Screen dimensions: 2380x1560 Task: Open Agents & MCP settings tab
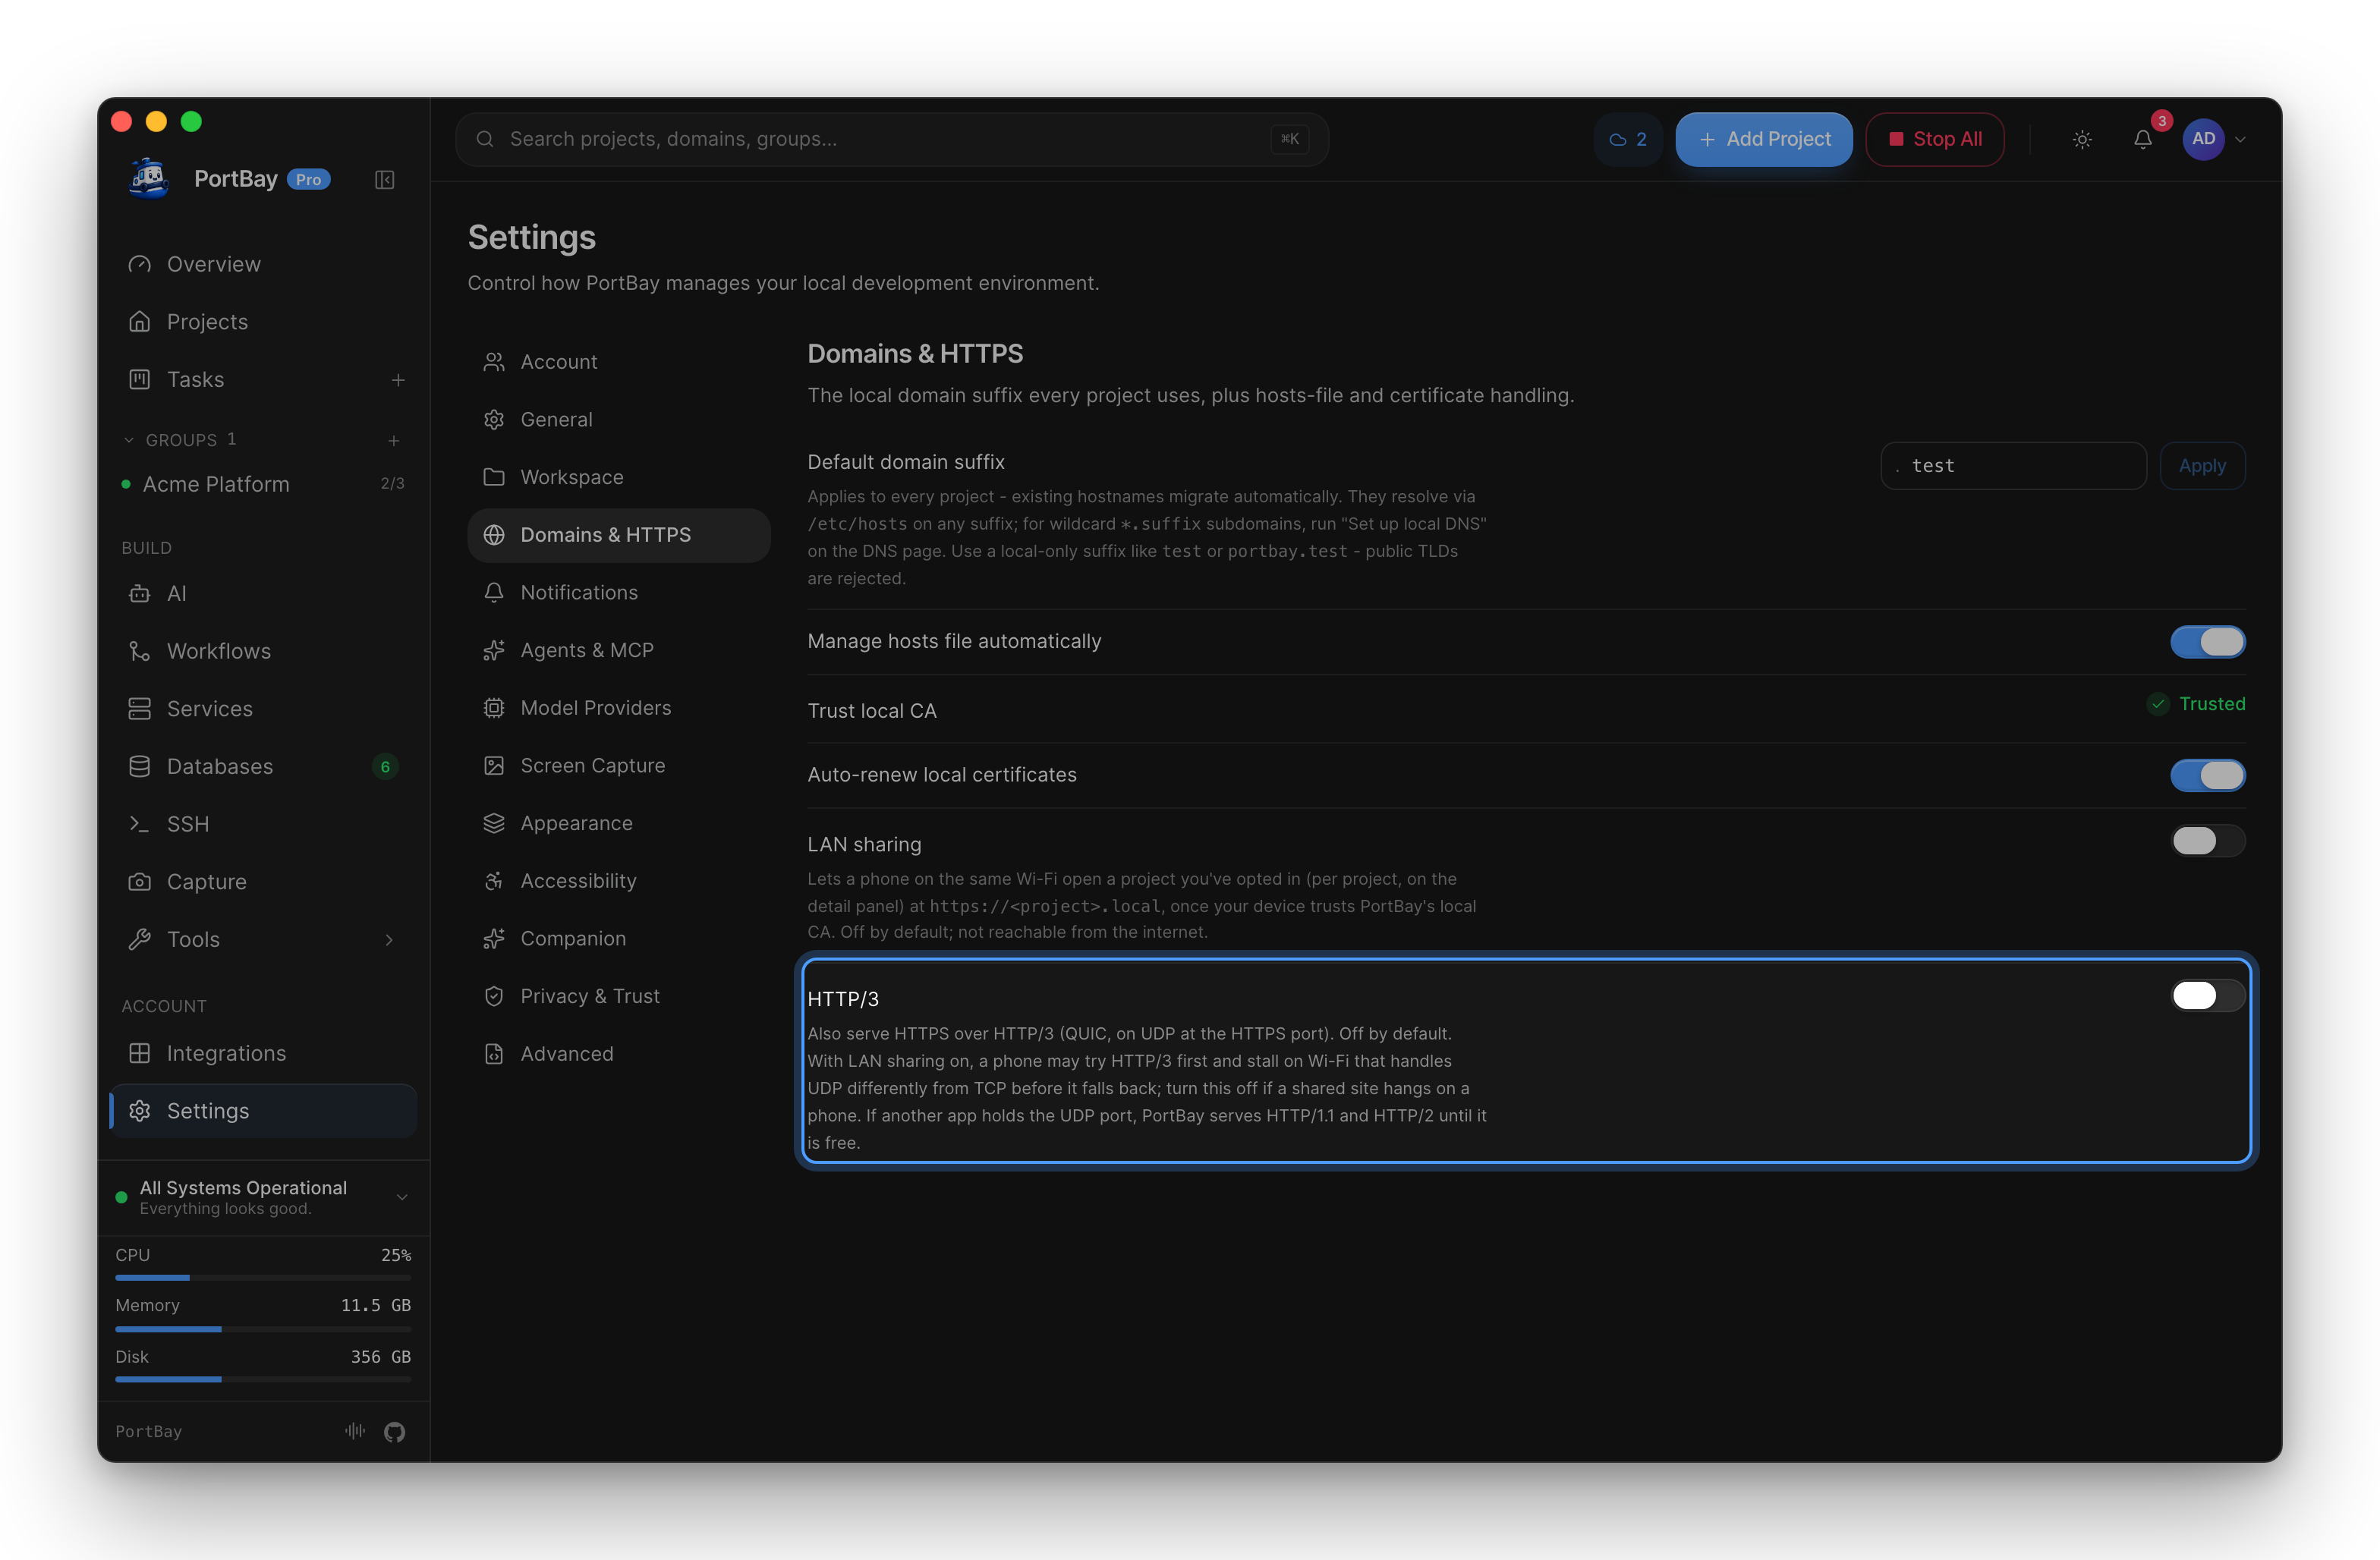[x=619, y=651]
